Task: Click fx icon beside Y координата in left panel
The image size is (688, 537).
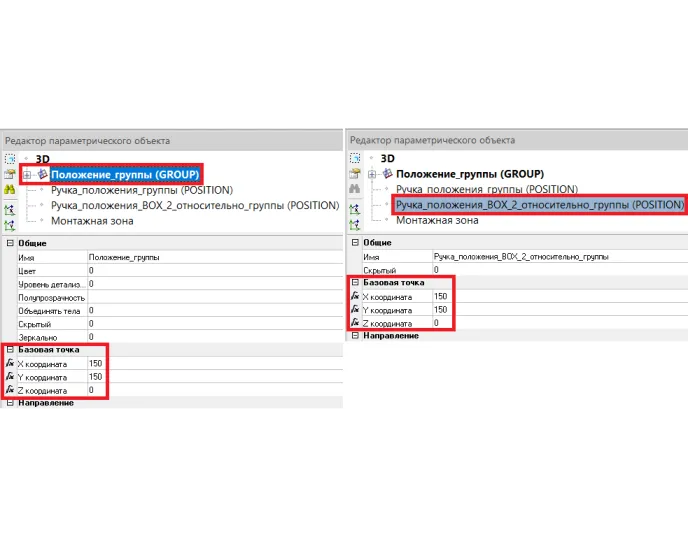Action: (x=10, y=376)
